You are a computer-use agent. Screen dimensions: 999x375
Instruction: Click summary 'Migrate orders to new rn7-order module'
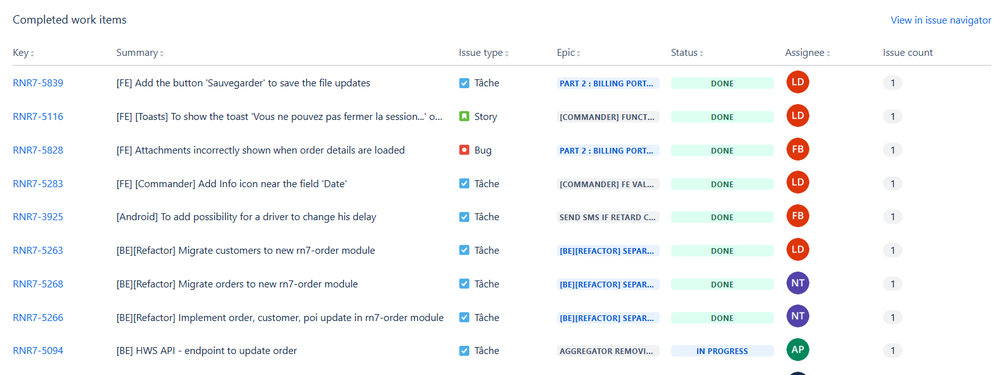tap(237, 284)
